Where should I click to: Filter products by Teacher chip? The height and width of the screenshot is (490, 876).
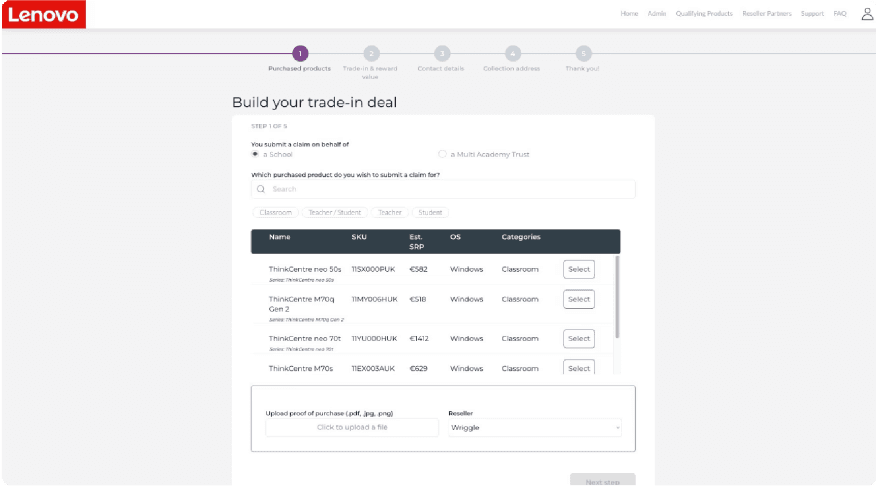point(389,212)
